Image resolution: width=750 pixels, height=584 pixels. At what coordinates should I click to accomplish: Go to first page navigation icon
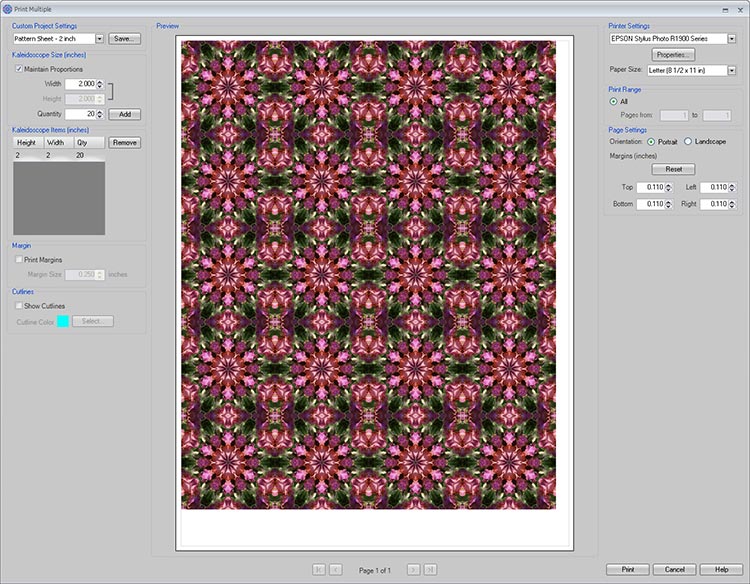[319, 569]
